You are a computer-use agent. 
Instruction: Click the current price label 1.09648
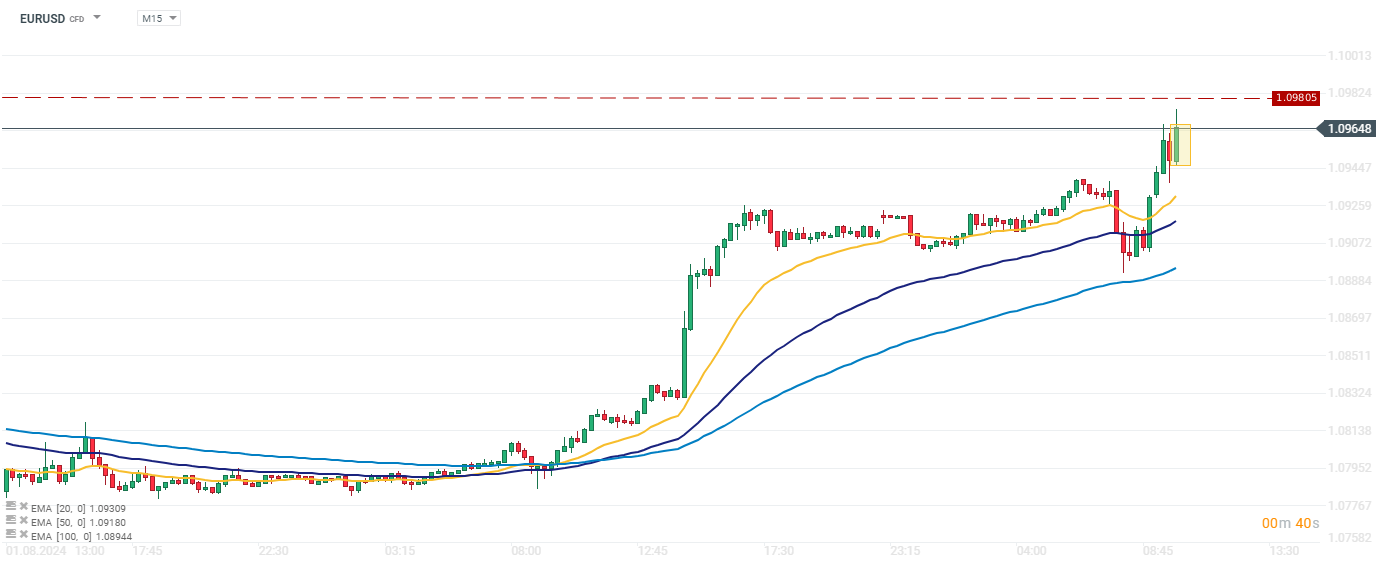tap(1350, 129)
